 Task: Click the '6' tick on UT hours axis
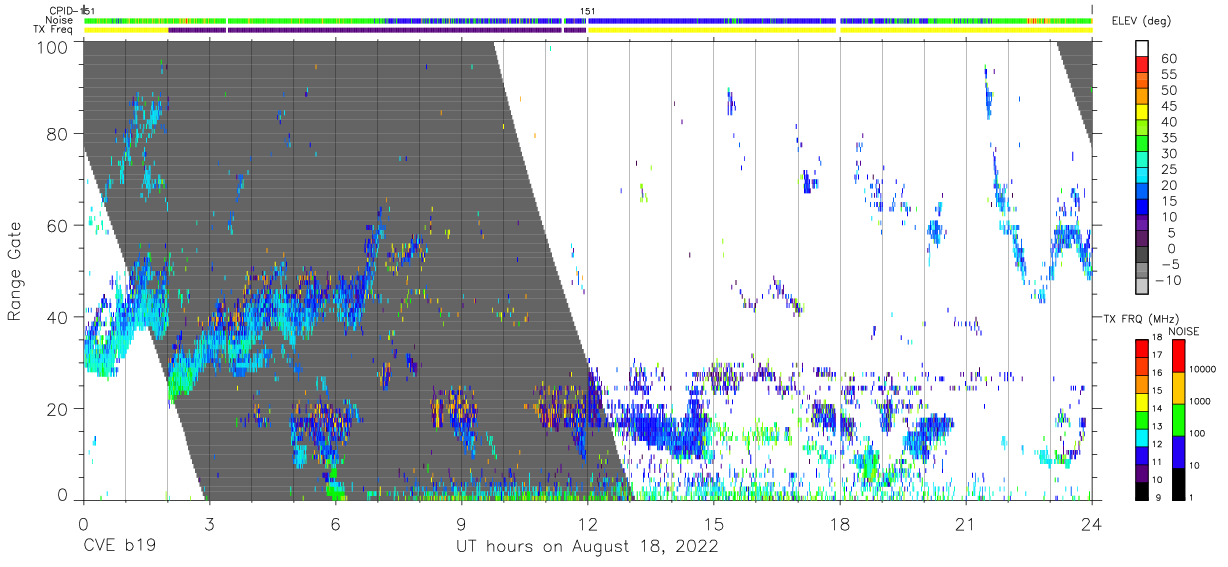point(335,523)
